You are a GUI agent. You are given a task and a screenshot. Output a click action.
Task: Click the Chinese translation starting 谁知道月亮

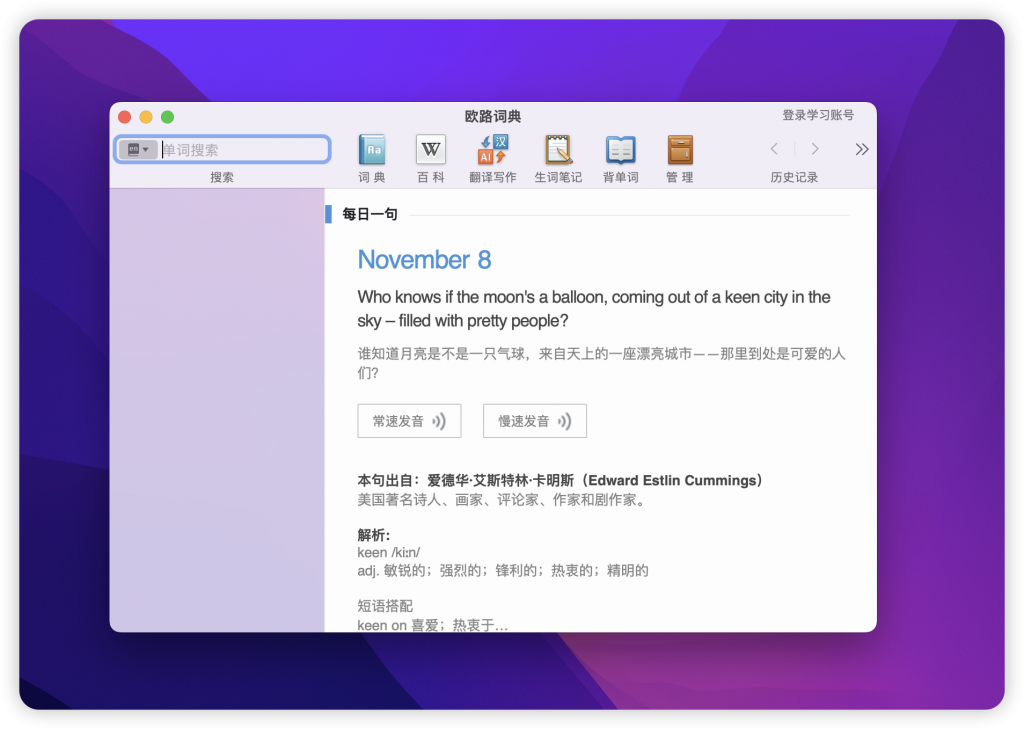click(x=601, y=363)
